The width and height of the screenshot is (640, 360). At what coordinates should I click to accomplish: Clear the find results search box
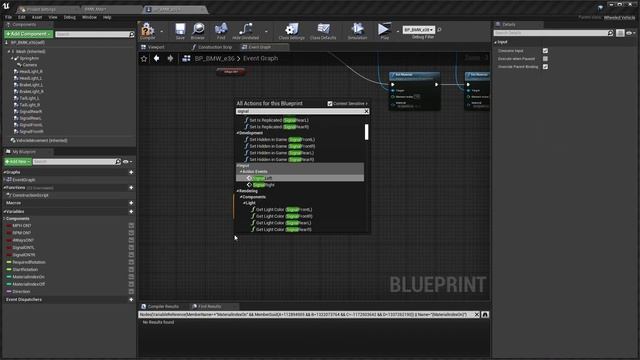pos(476,314)
